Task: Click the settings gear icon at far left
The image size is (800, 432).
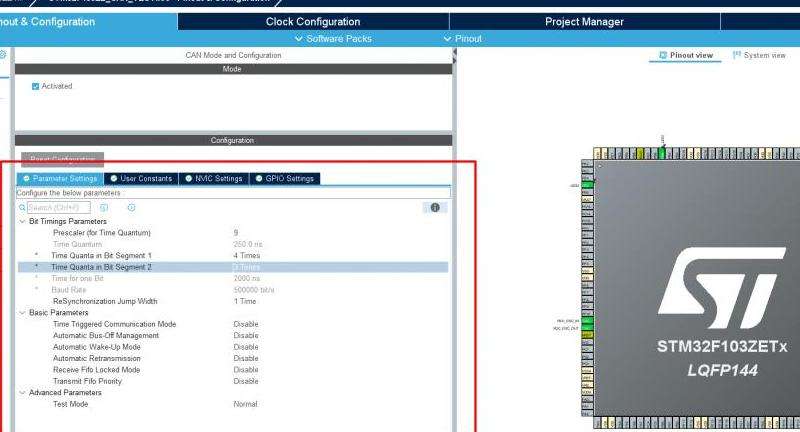Action: tap(3, 55)
